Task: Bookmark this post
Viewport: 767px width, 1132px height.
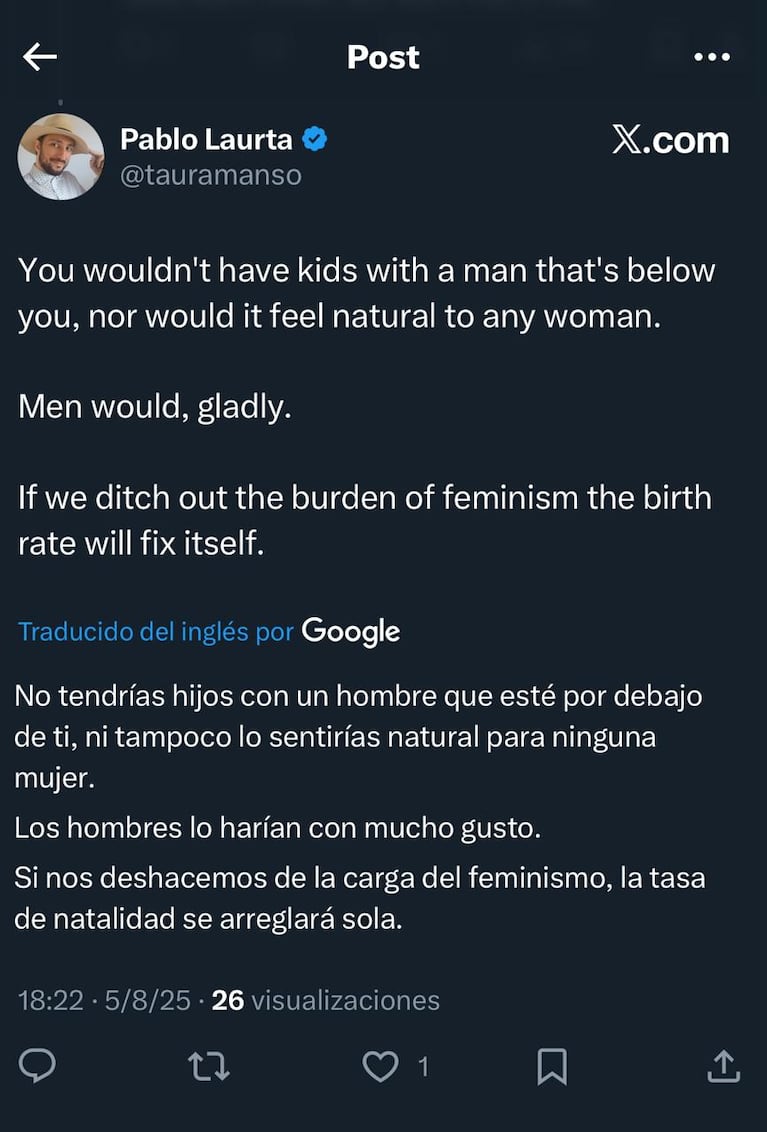Action: point(551,1066)
